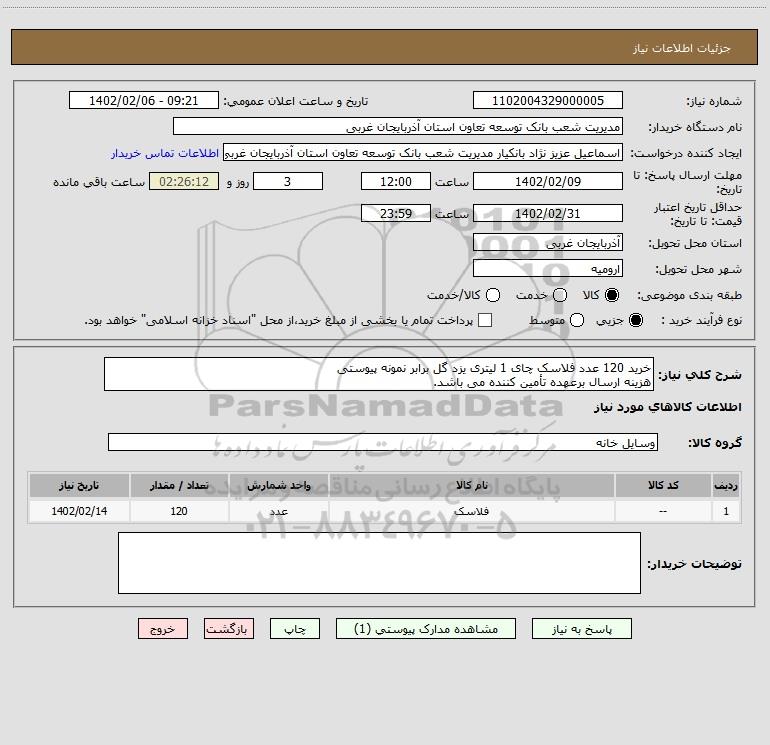Click the ایجاد کننده درخواست field
770x745 pixels.
tap(423, 152)
